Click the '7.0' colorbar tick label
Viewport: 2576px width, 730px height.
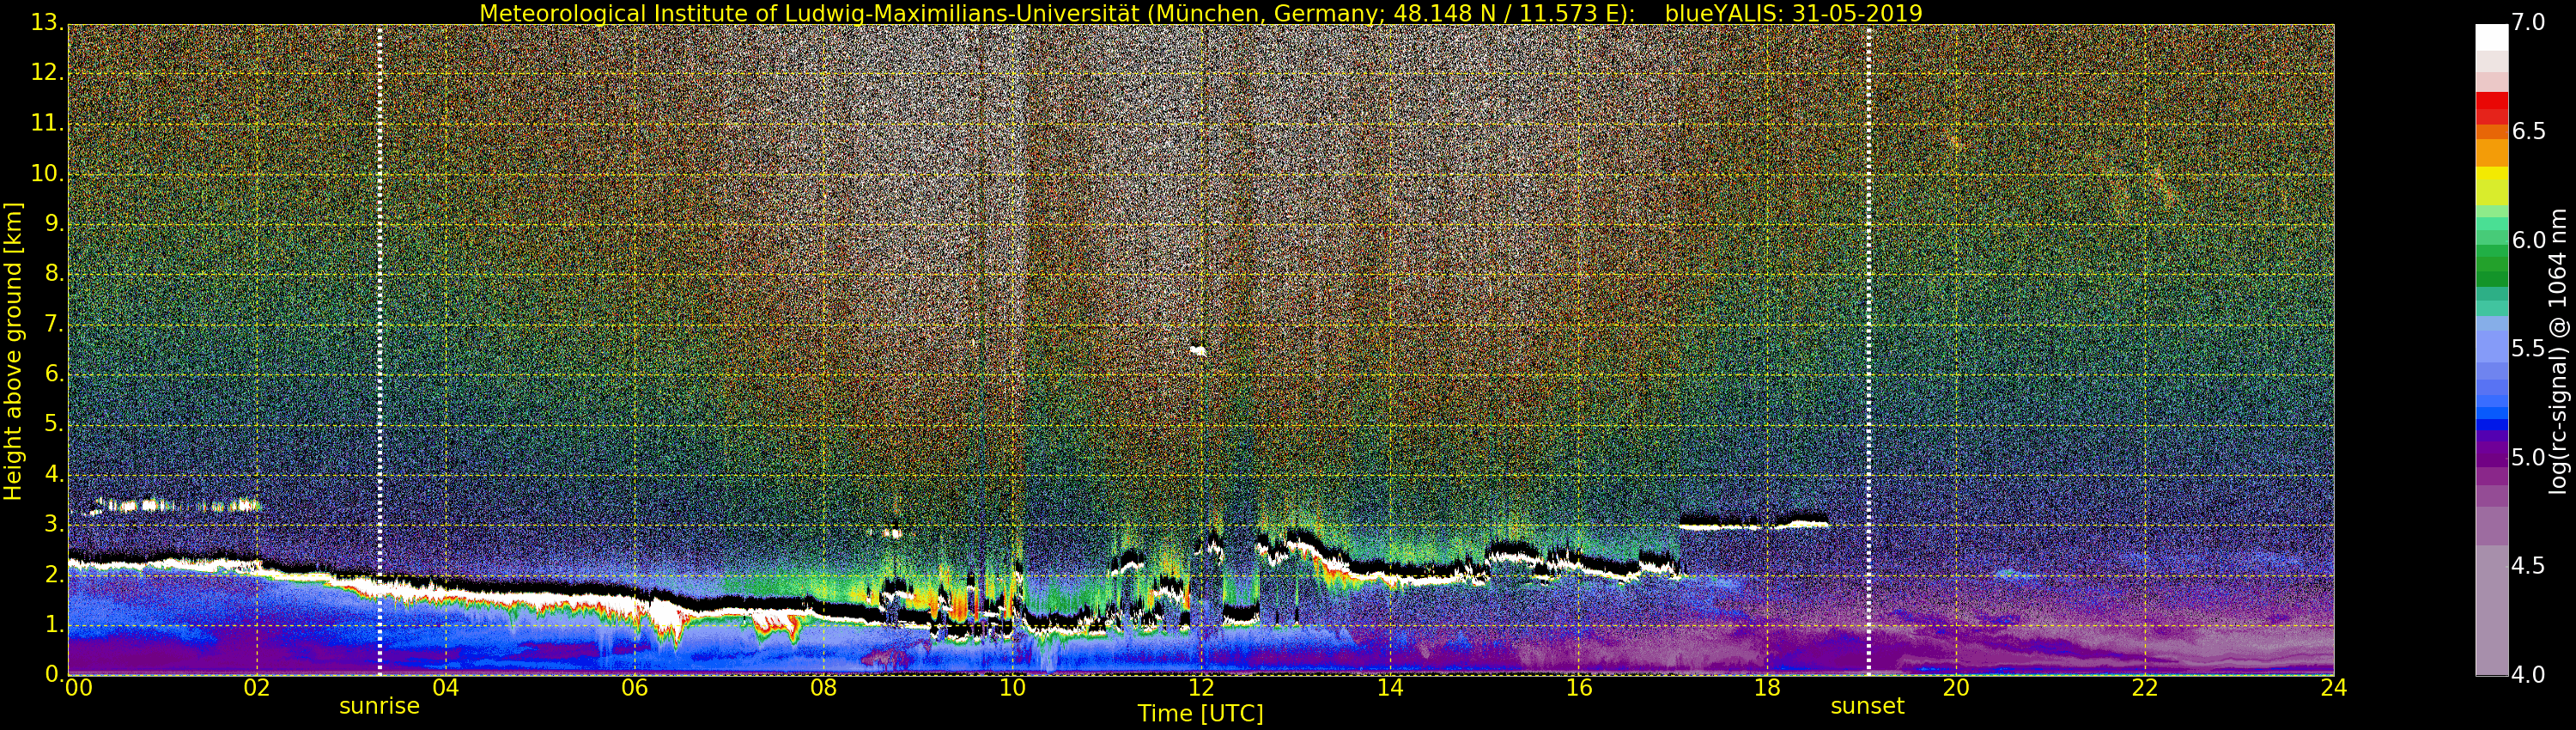pos(2528,23)
